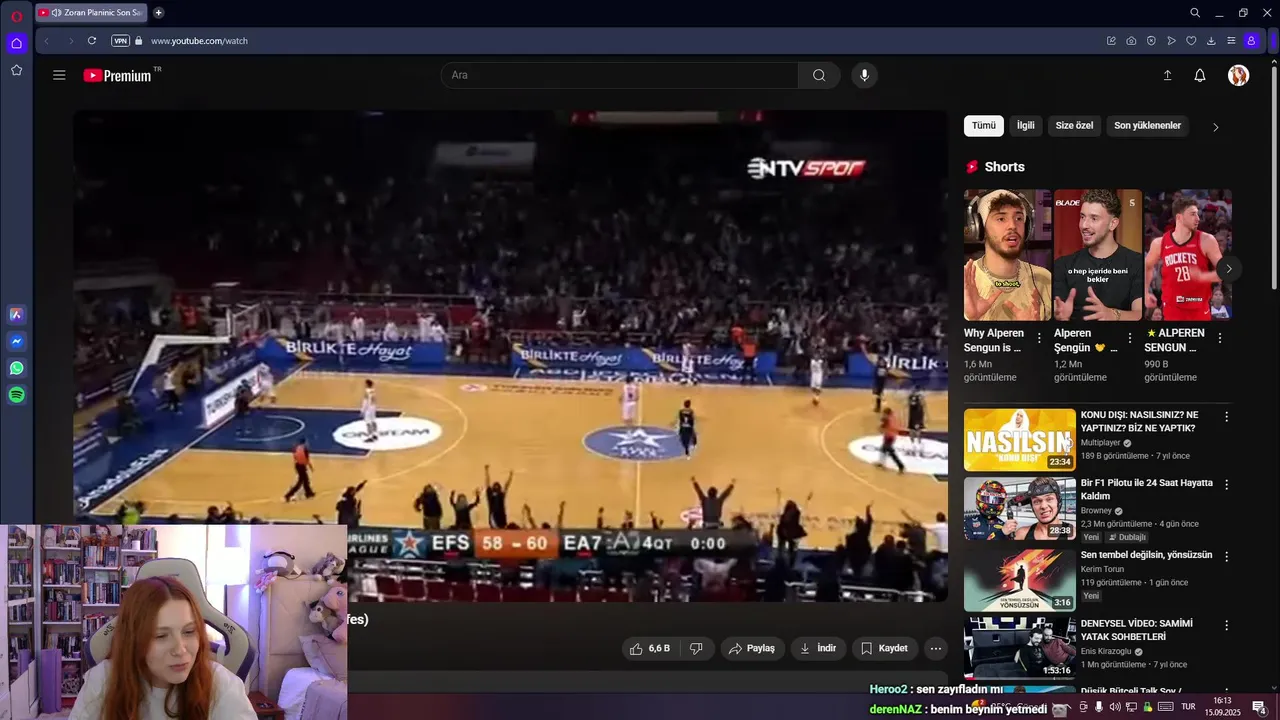
Task: Go back to the previous page
Action: [x=46, y=41]
